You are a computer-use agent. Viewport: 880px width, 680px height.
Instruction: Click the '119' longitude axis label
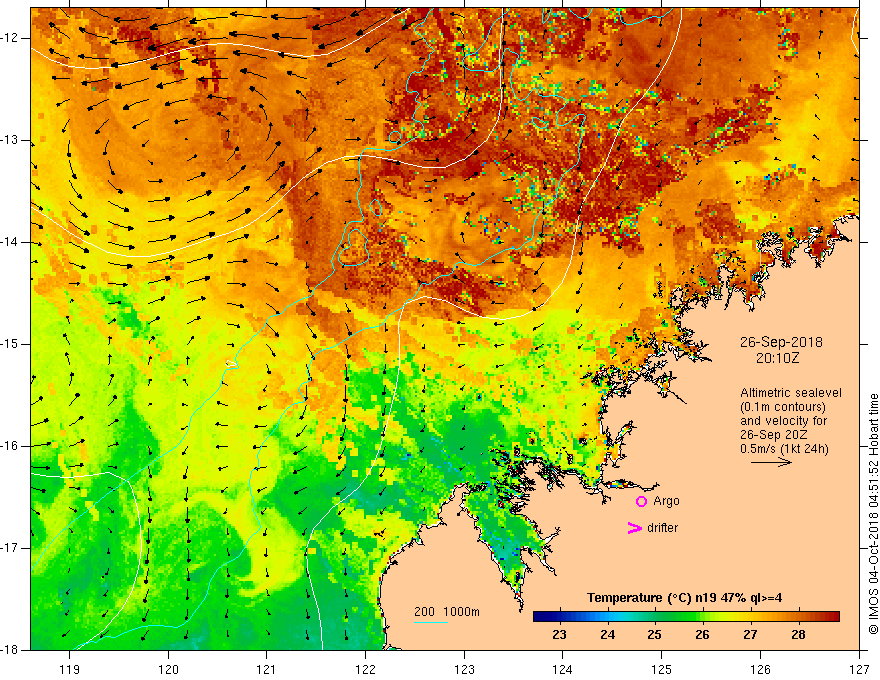click(x=70, y=670)
